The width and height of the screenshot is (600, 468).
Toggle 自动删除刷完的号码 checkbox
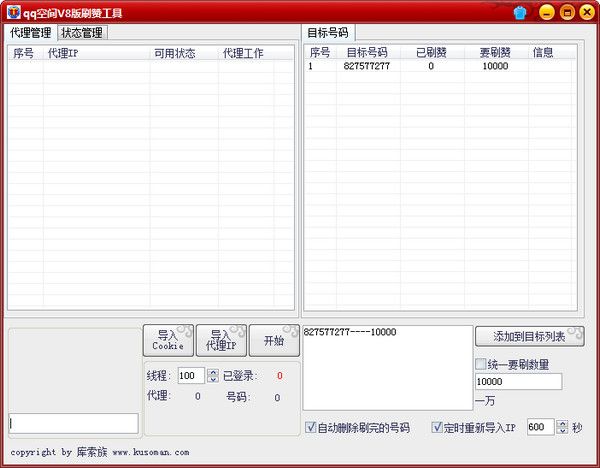(x=311, y=427)
